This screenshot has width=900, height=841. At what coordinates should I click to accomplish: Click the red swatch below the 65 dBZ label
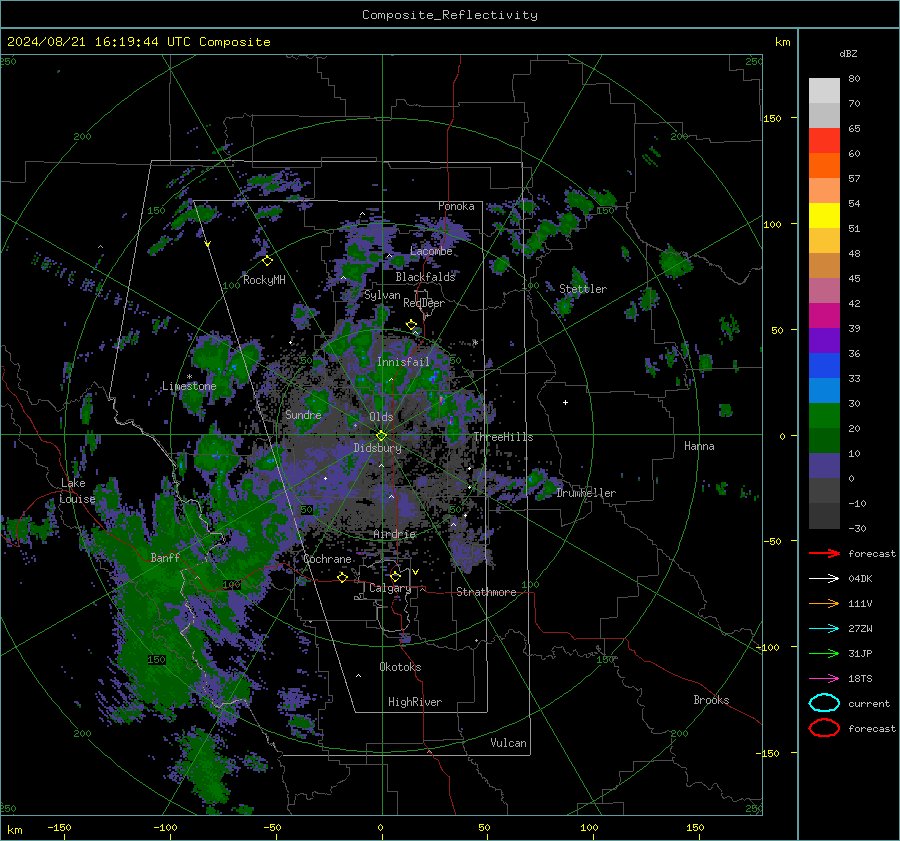[x=824, y=141]
